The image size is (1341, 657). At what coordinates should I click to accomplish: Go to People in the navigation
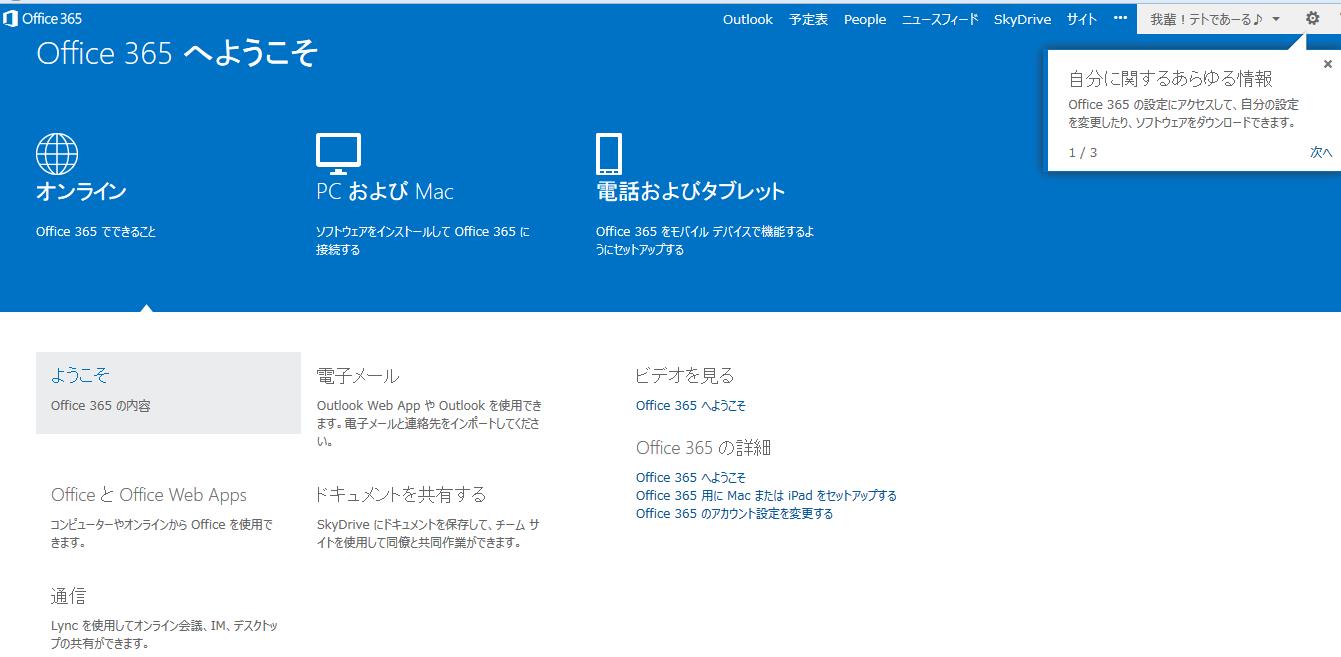[865, 19]
